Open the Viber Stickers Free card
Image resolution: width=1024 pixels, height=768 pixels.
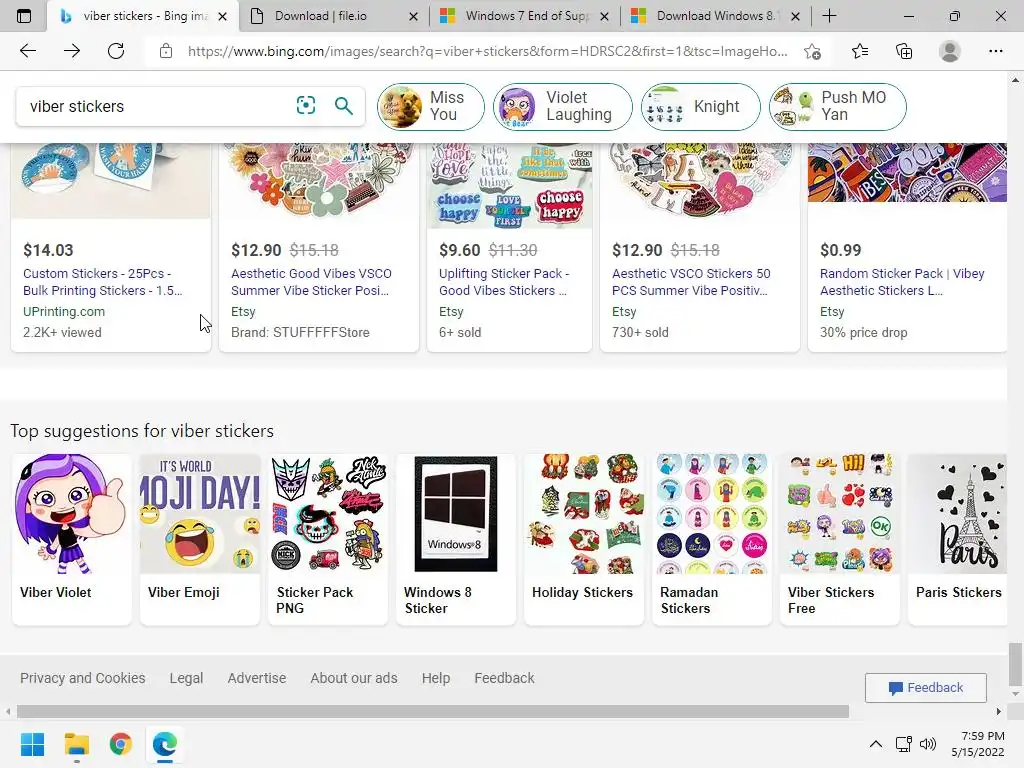[x=840, y=539]
